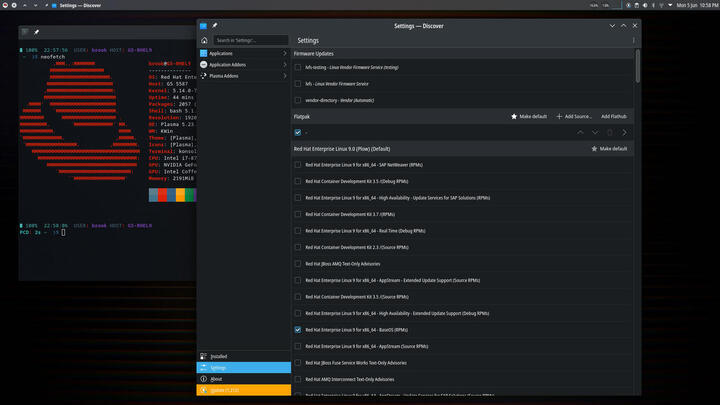This screenshot has width=720, height=405.
Task: Click the network icon in system tray
Action: pos(661,6)
